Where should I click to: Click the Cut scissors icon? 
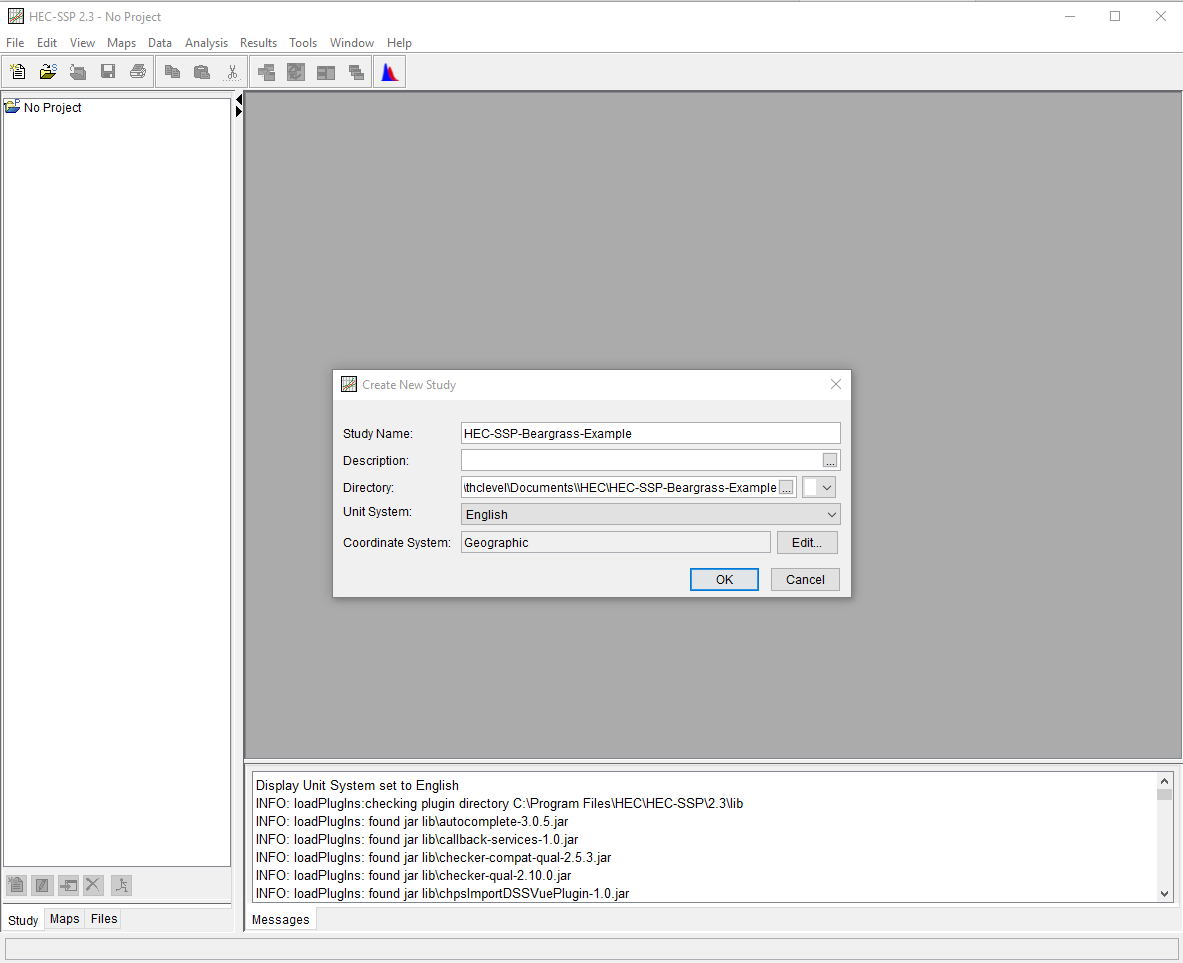[232, 72]
